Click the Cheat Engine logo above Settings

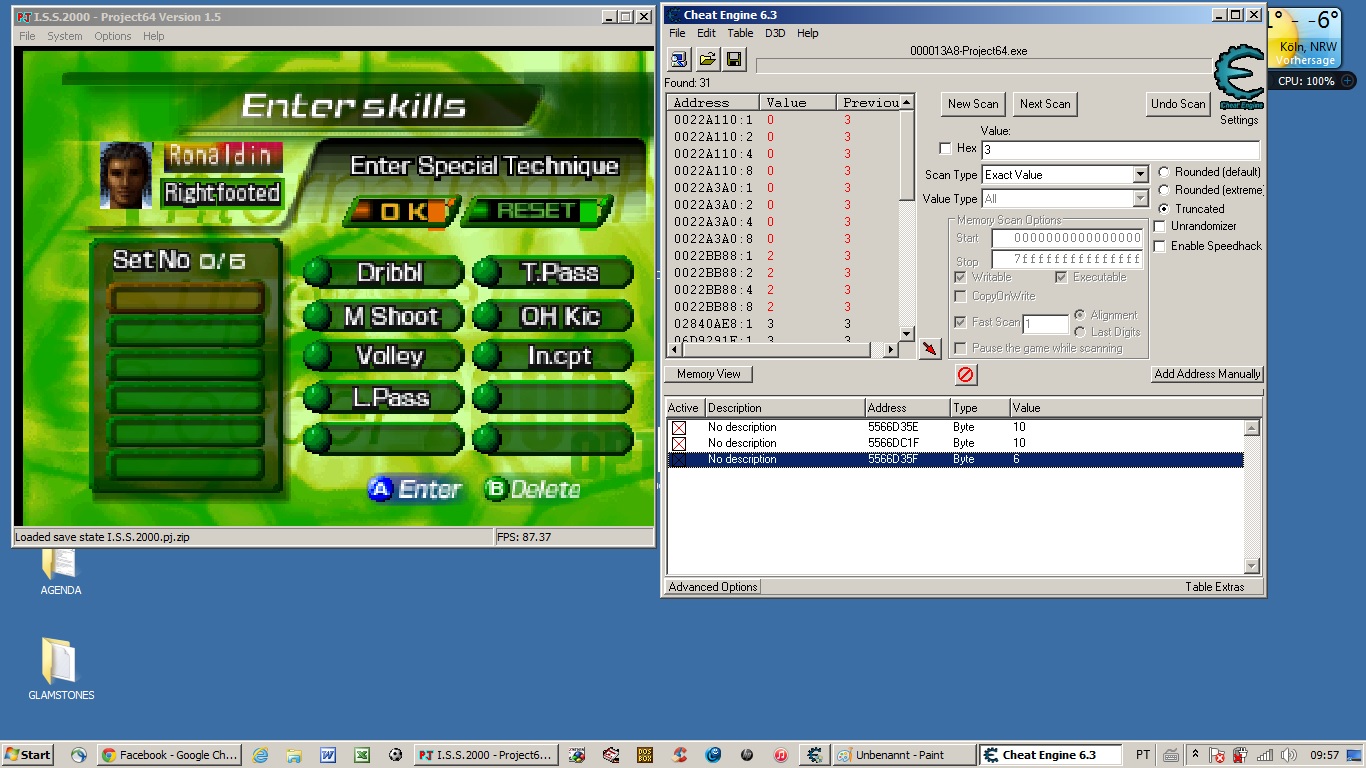[x=1239, y=76]
